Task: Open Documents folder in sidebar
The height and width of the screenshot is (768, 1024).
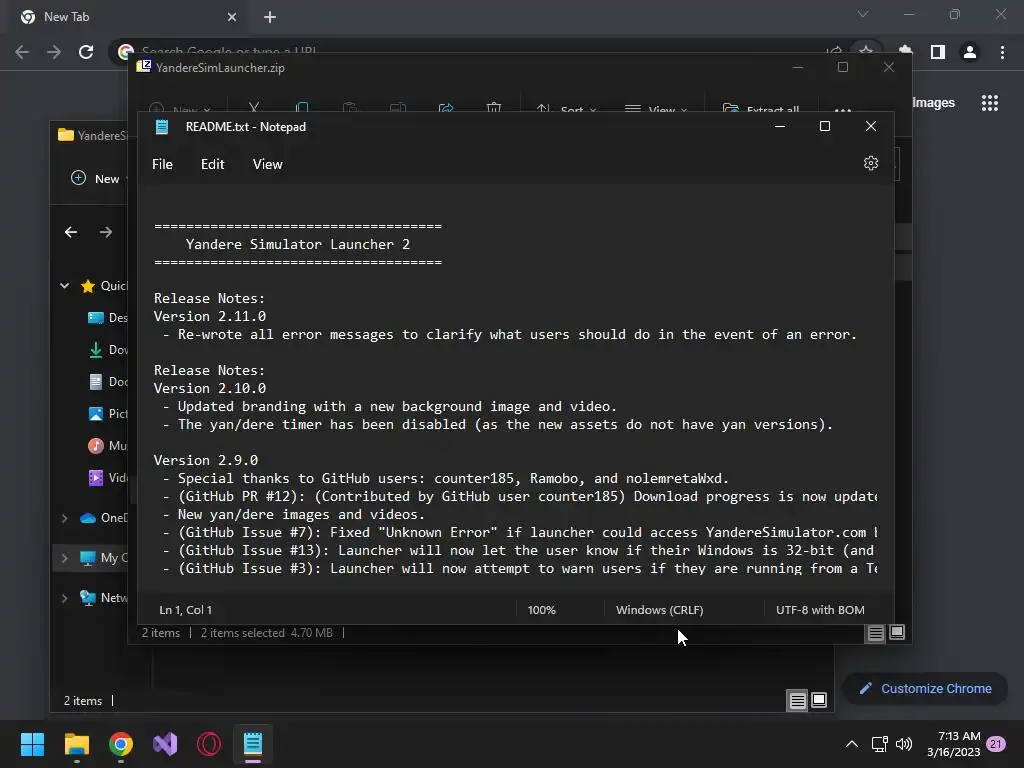Action: [x=108, y=382]
